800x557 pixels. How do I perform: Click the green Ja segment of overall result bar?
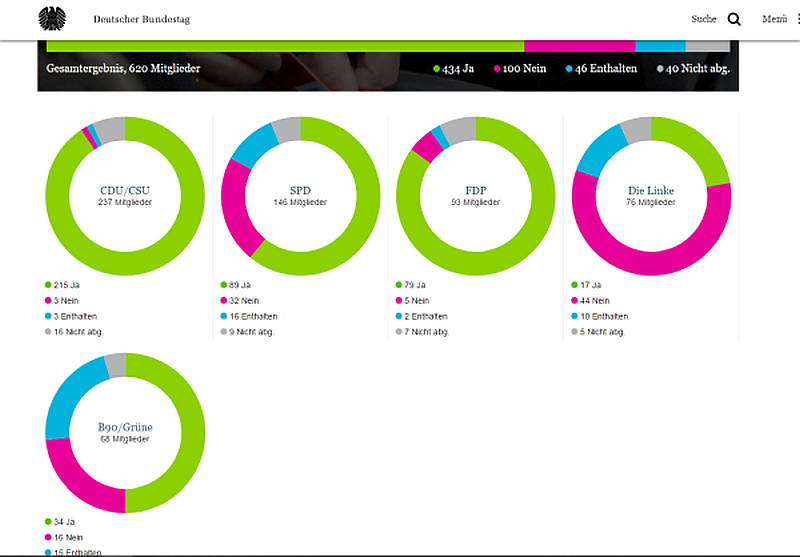pos(285,46)
